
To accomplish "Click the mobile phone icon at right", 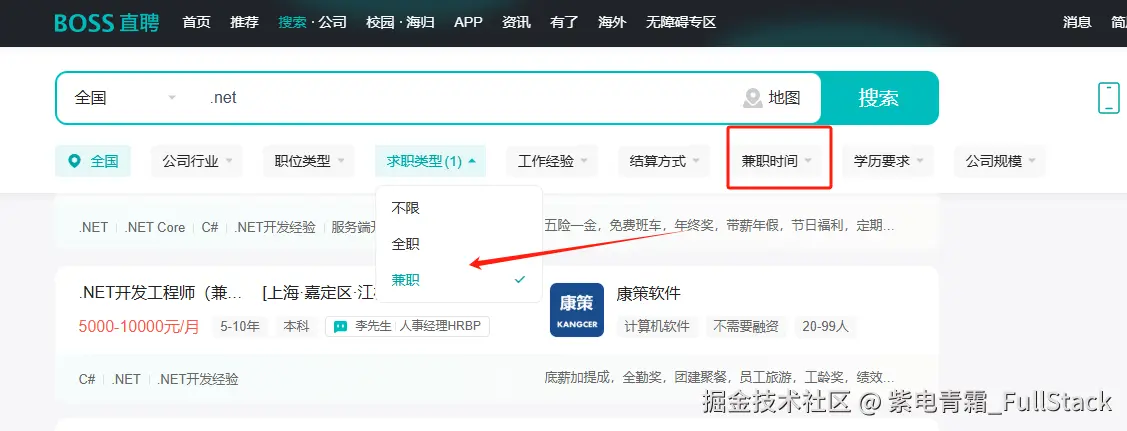I will click(1108, 98).
